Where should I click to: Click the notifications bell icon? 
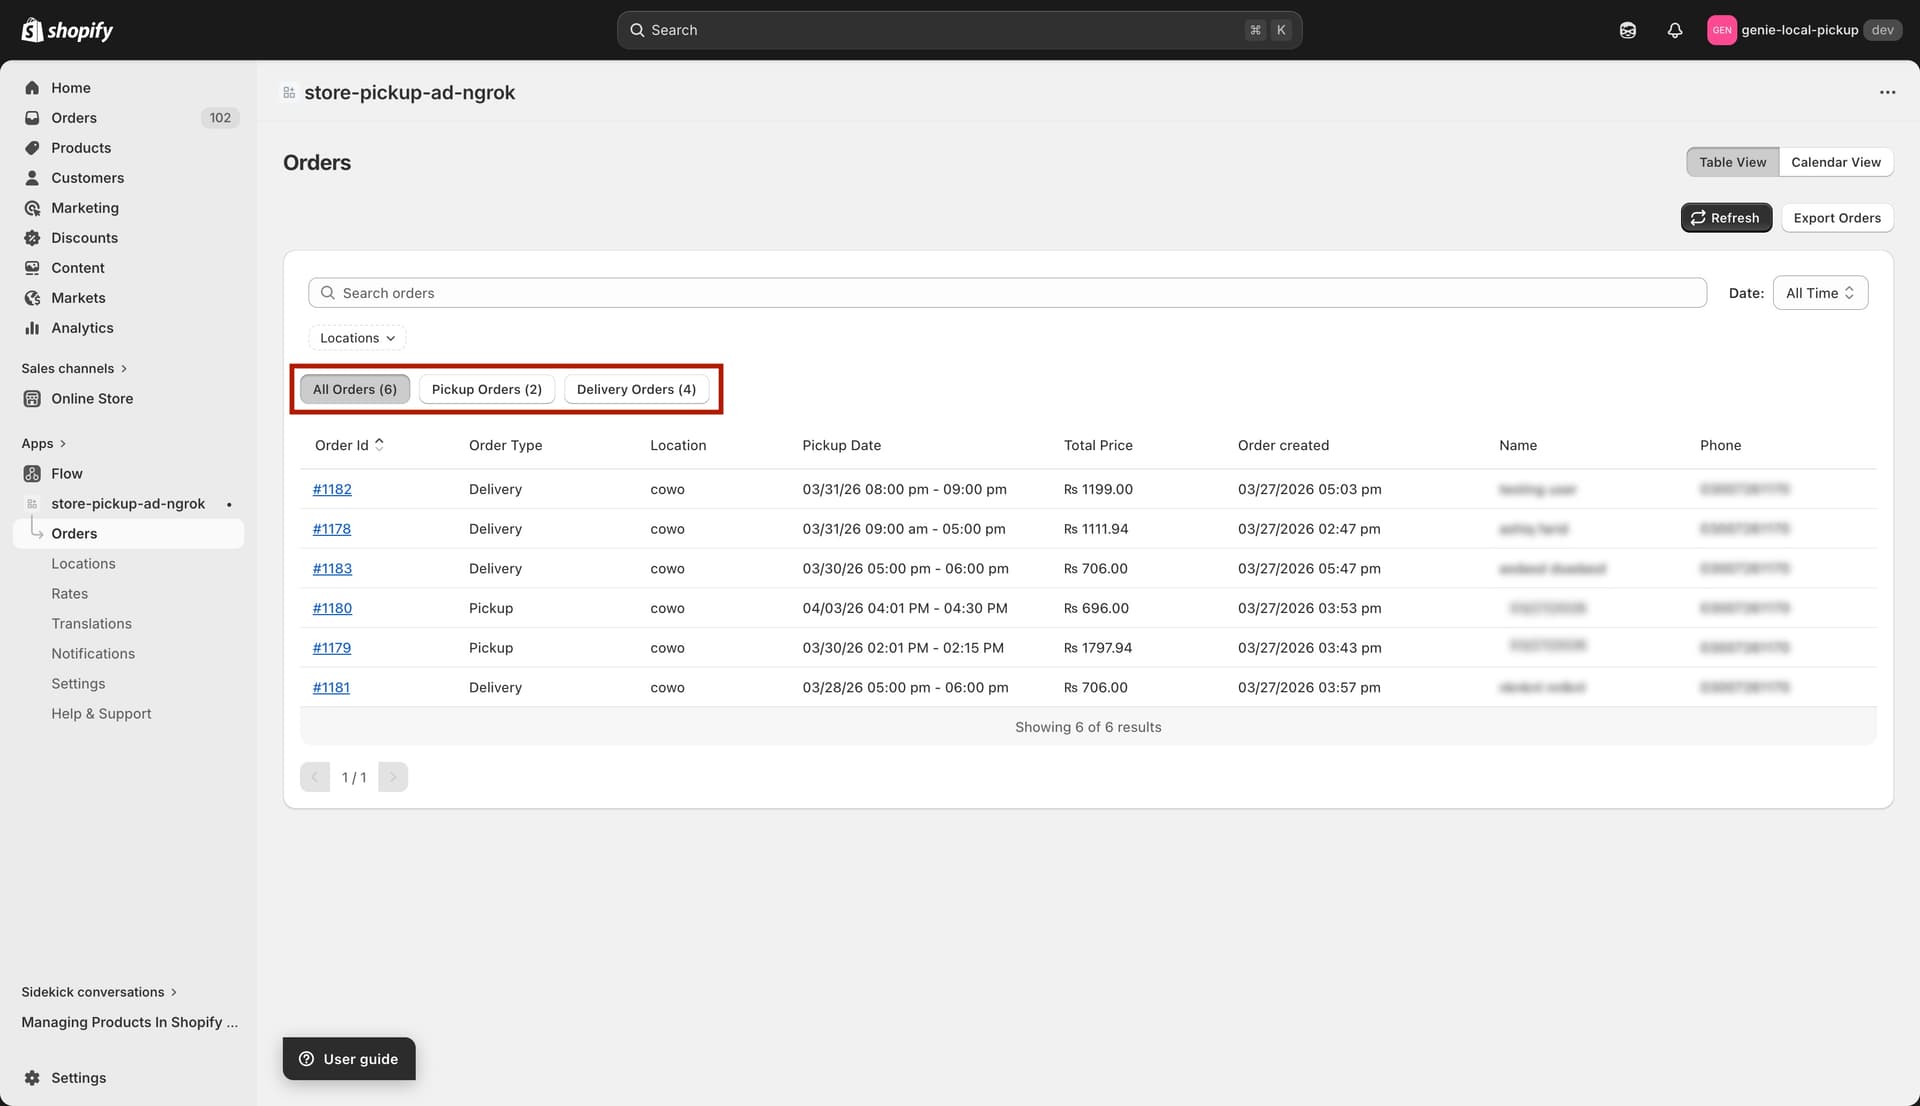tap(1674, 30)
